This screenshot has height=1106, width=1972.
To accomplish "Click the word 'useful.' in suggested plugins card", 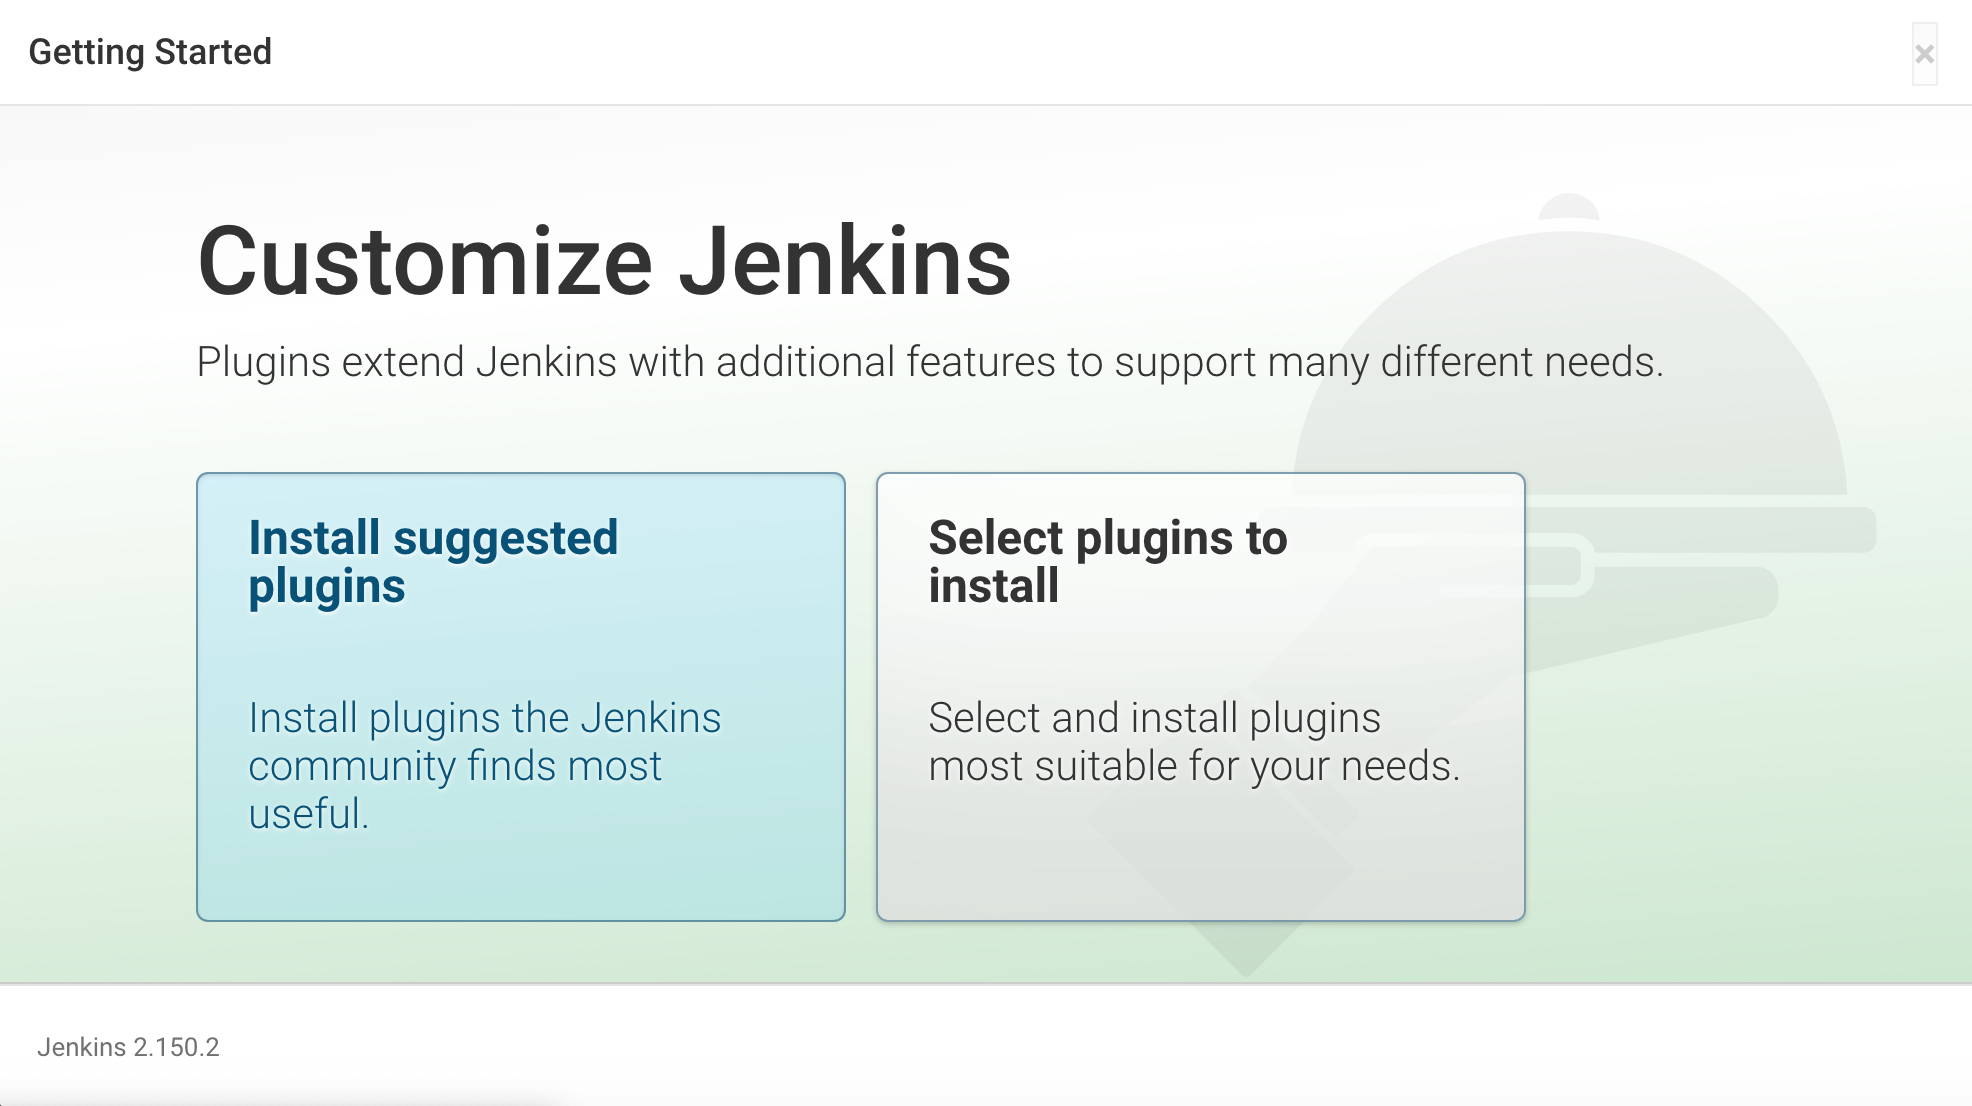I will pyautogui.click(x=308, y=814).
